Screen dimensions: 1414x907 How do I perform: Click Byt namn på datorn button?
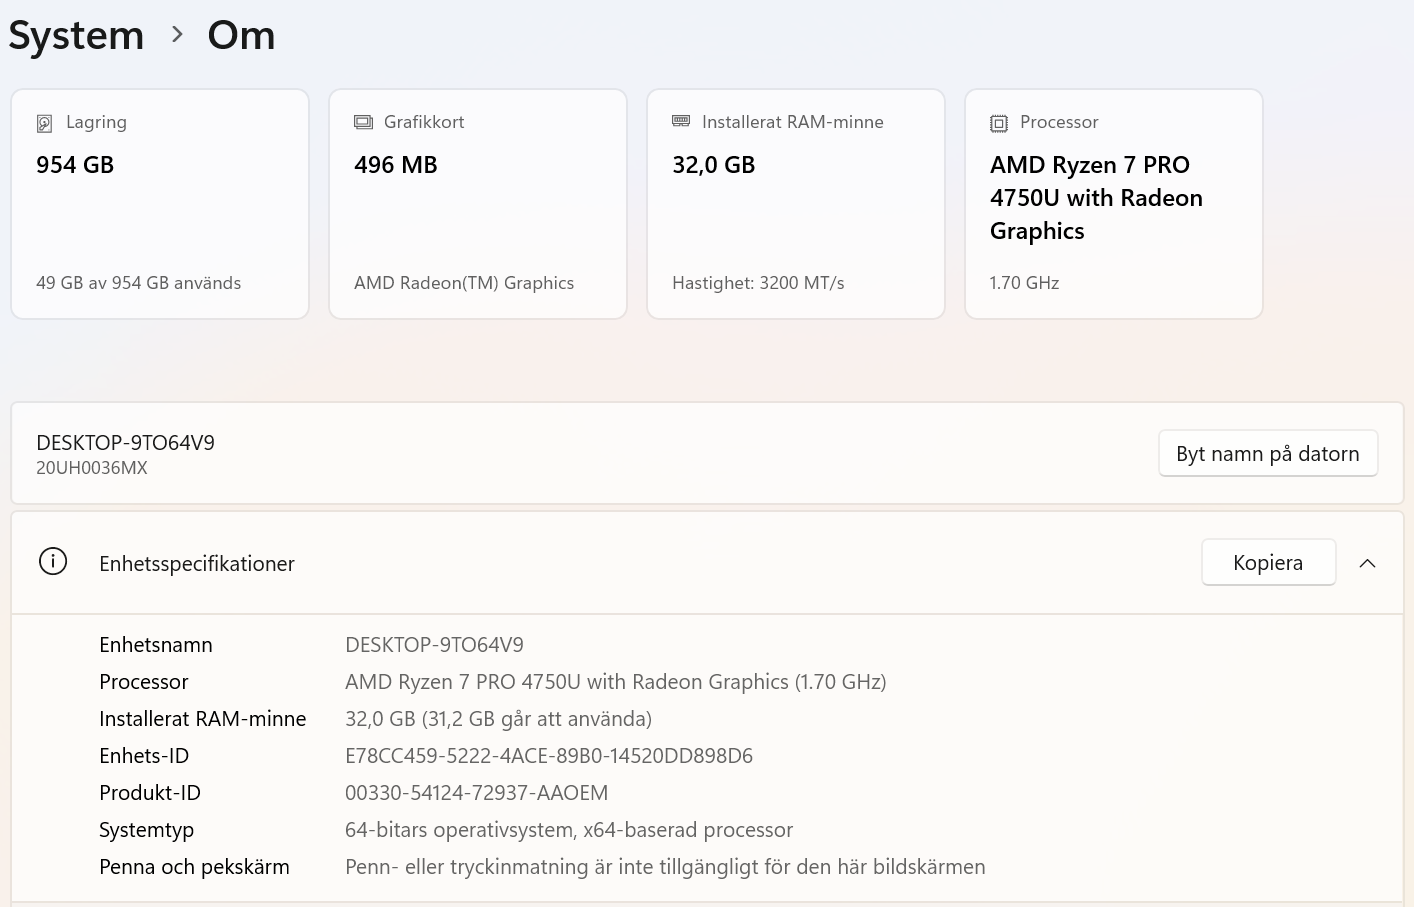point(1268,454)
